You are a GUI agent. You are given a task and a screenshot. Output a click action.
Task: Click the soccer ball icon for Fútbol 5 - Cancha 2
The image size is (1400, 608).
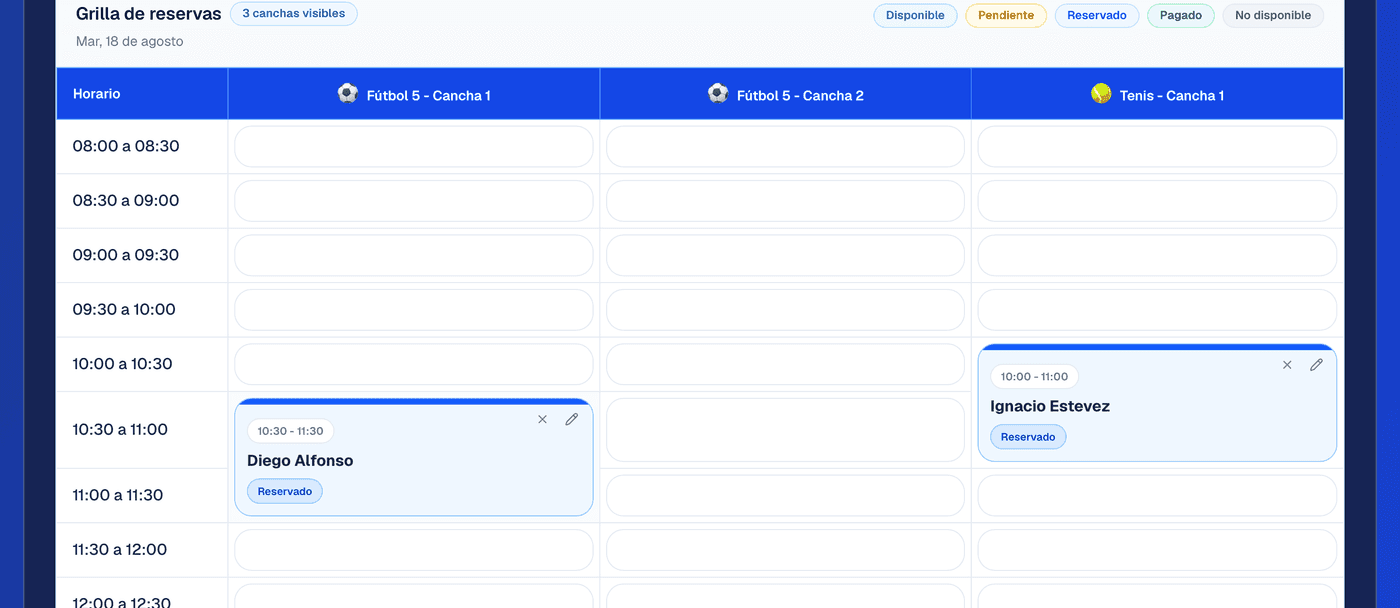point(718,94)
